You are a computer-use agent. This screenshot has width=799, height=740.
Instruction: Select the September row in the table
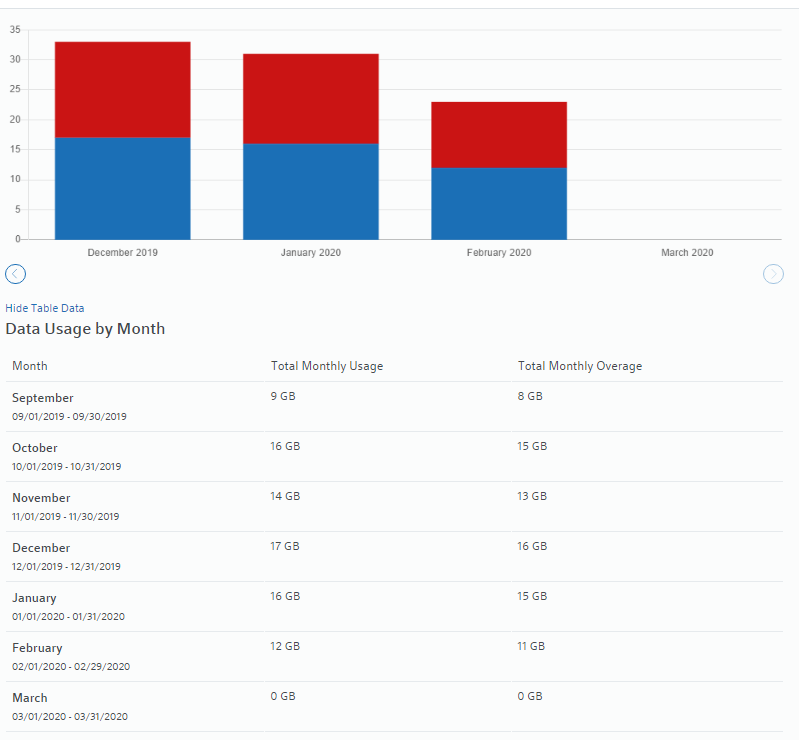tap(43, 398)
